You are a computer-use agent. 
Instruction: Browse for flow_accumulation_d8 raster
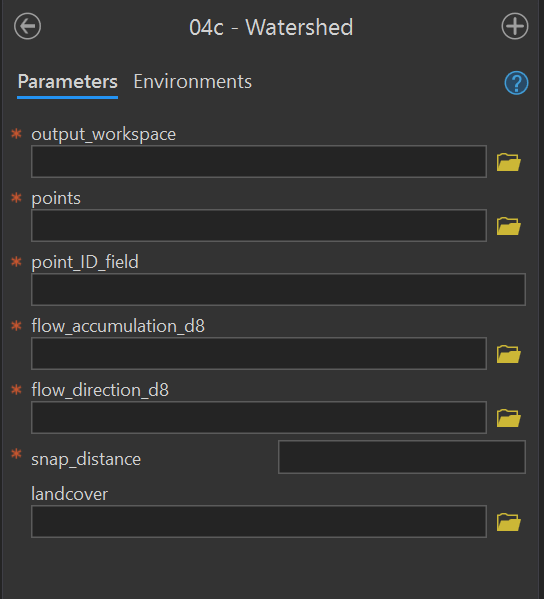(x=508, y=354)
